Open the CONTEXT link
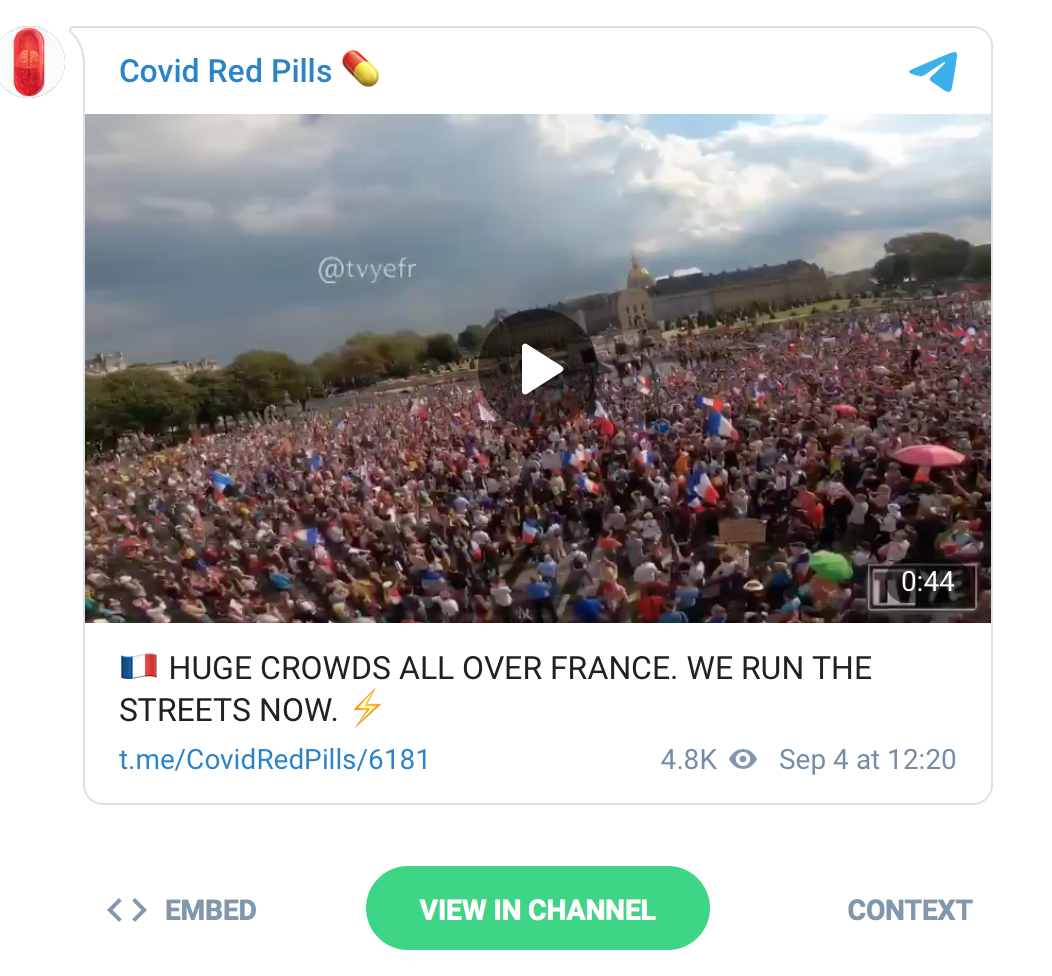1052x976 pixels. click(x=910, y=910)
